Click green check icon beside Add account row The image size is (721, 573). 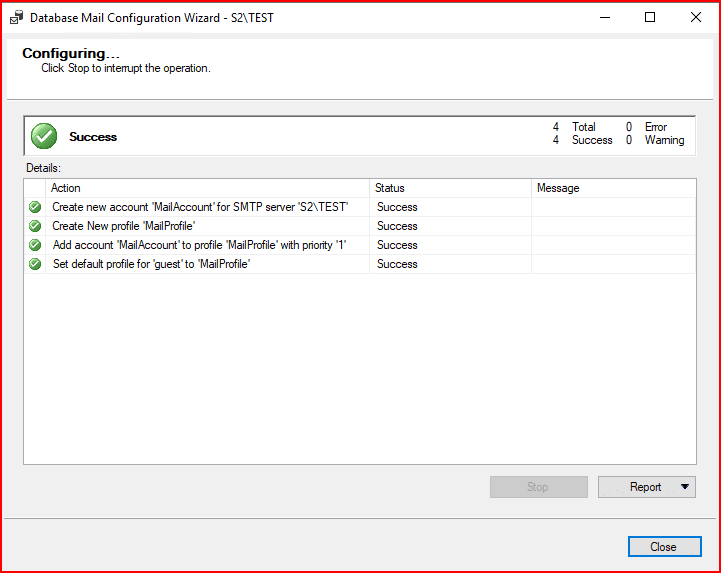click(x=36, y=245)
